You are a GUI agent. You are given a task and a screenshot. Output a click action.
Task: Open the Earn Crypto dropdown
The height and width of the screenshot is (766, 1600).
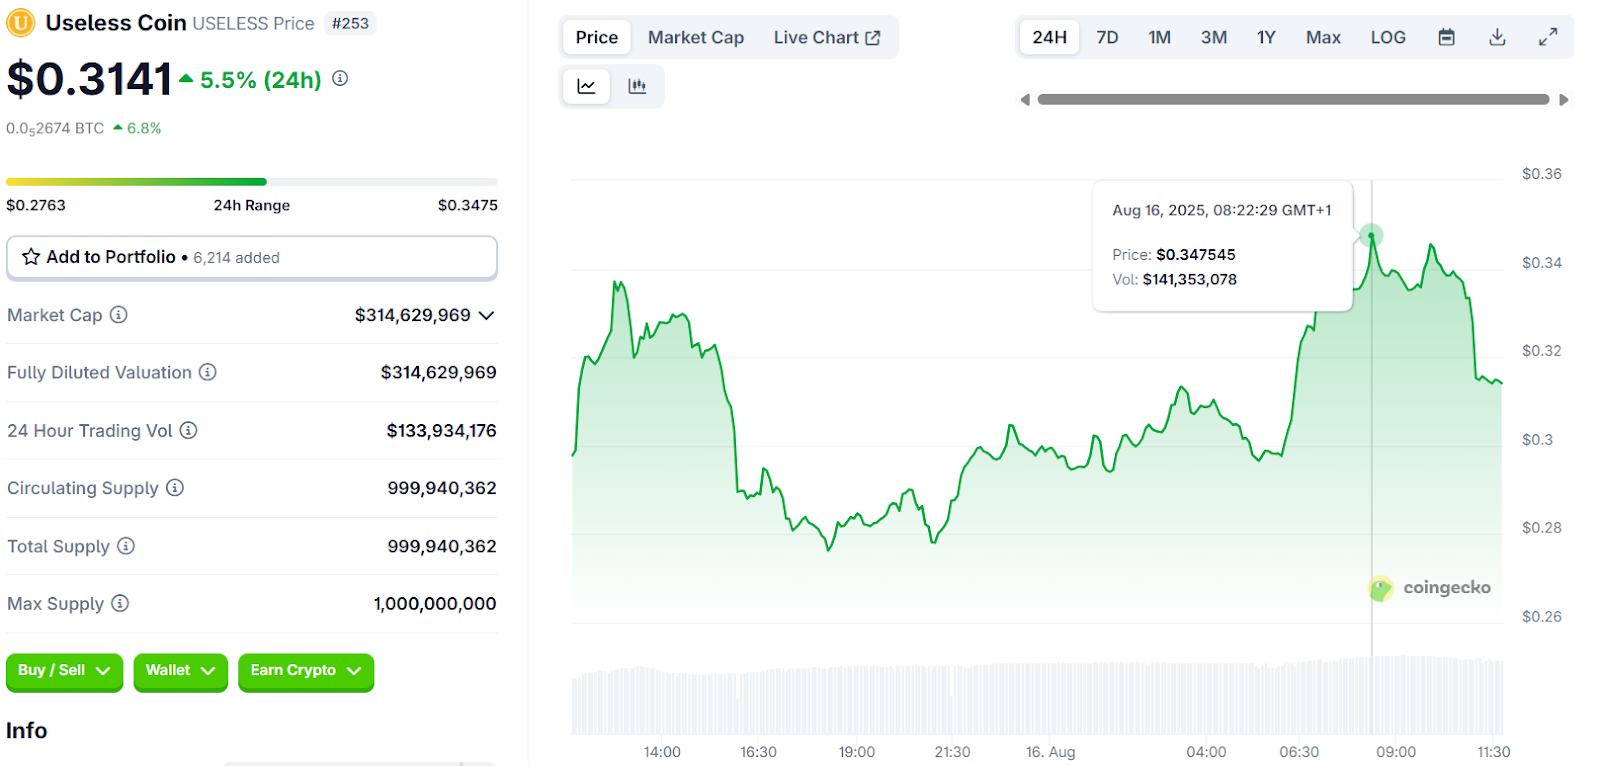tap(305, 671)
